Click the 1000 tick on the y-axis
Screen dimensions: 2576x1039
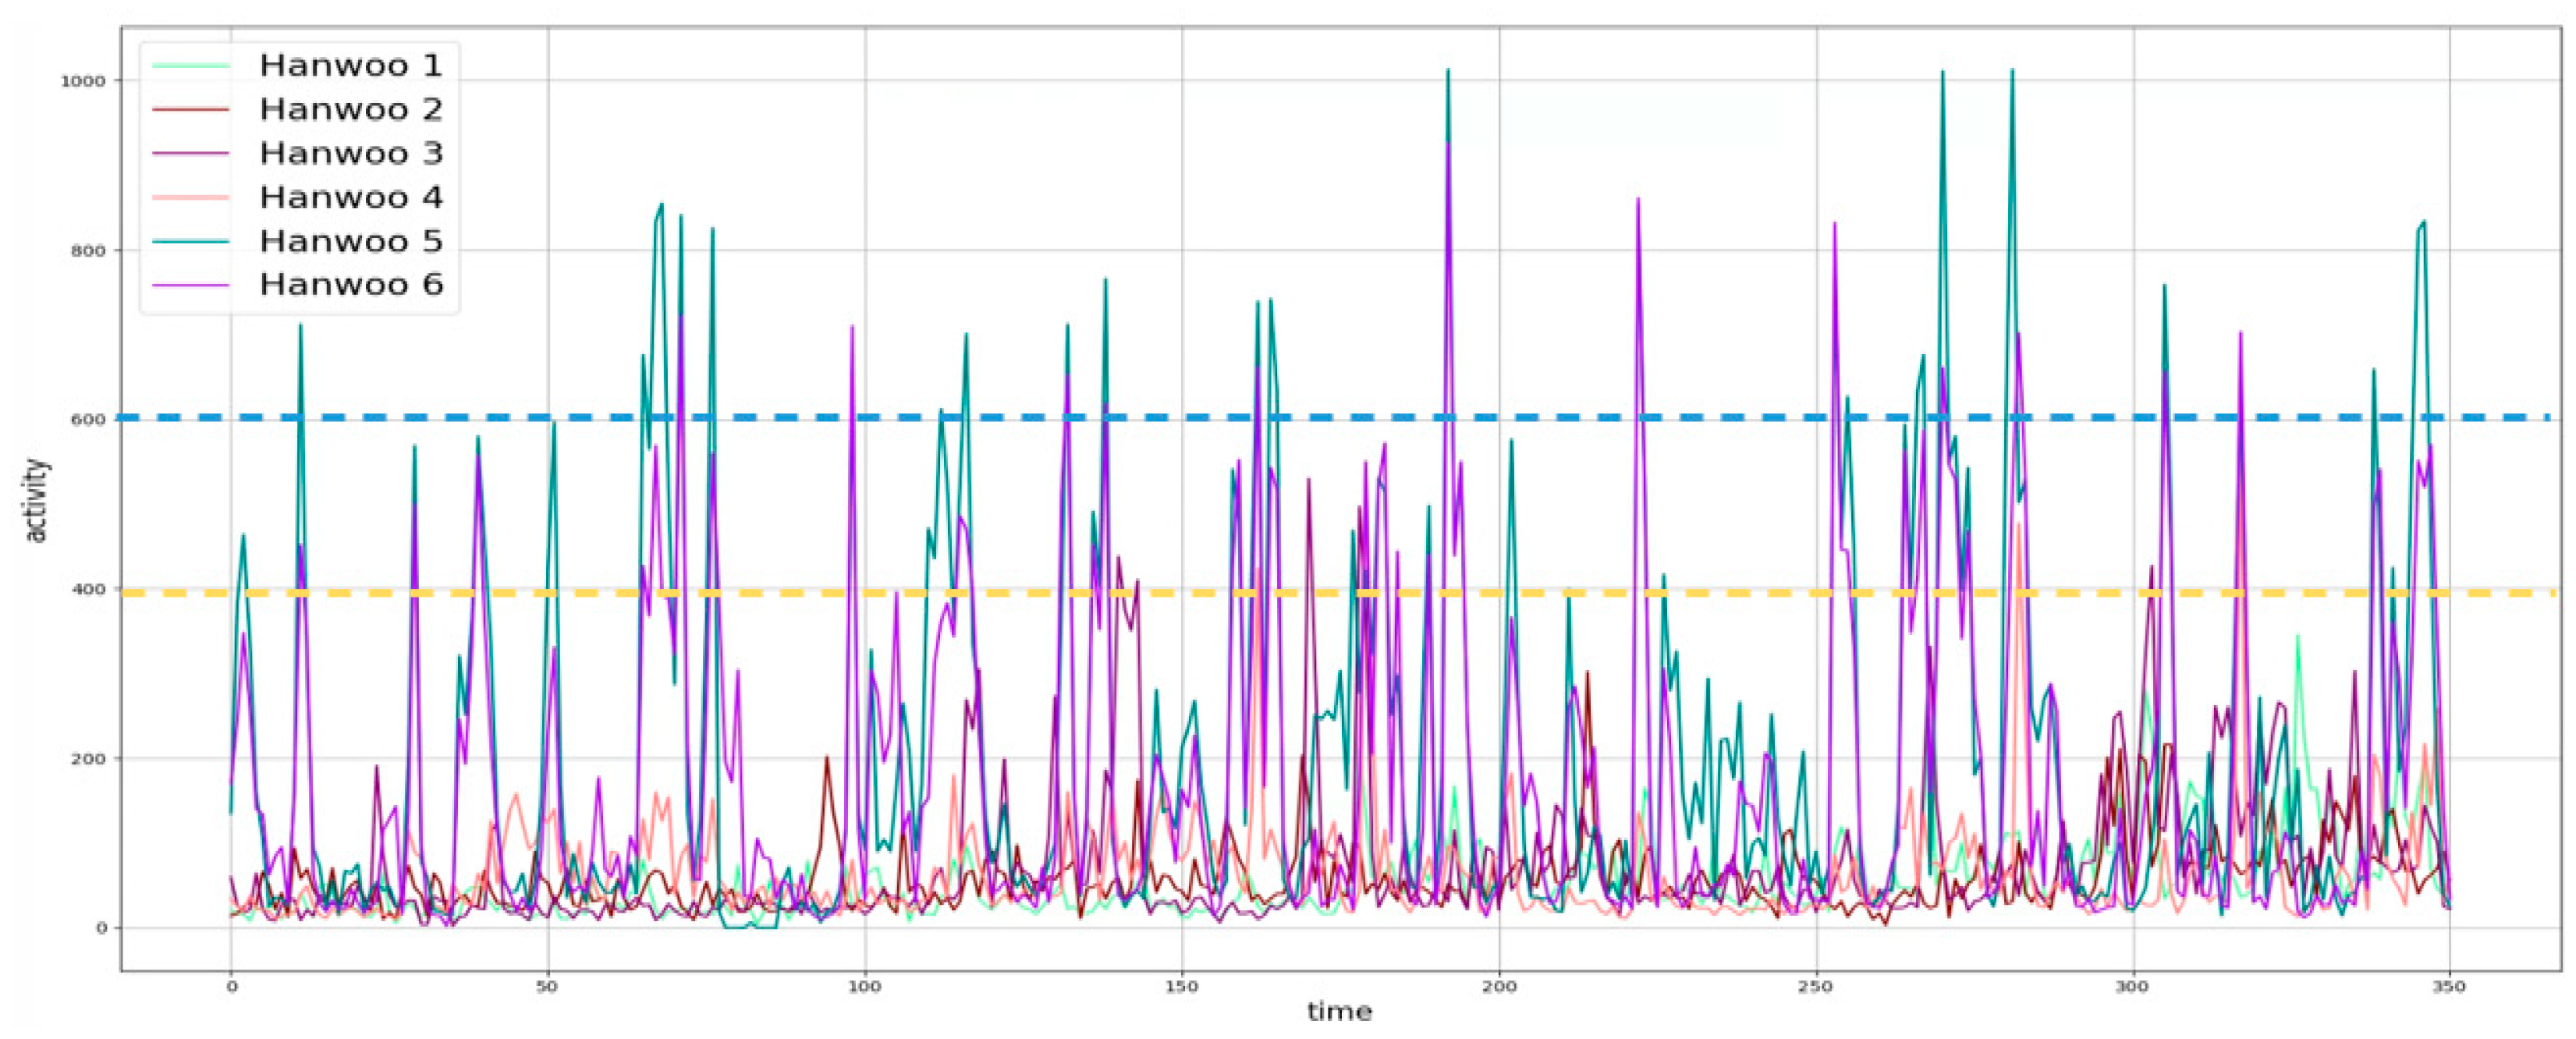click(x=85, y=81)
